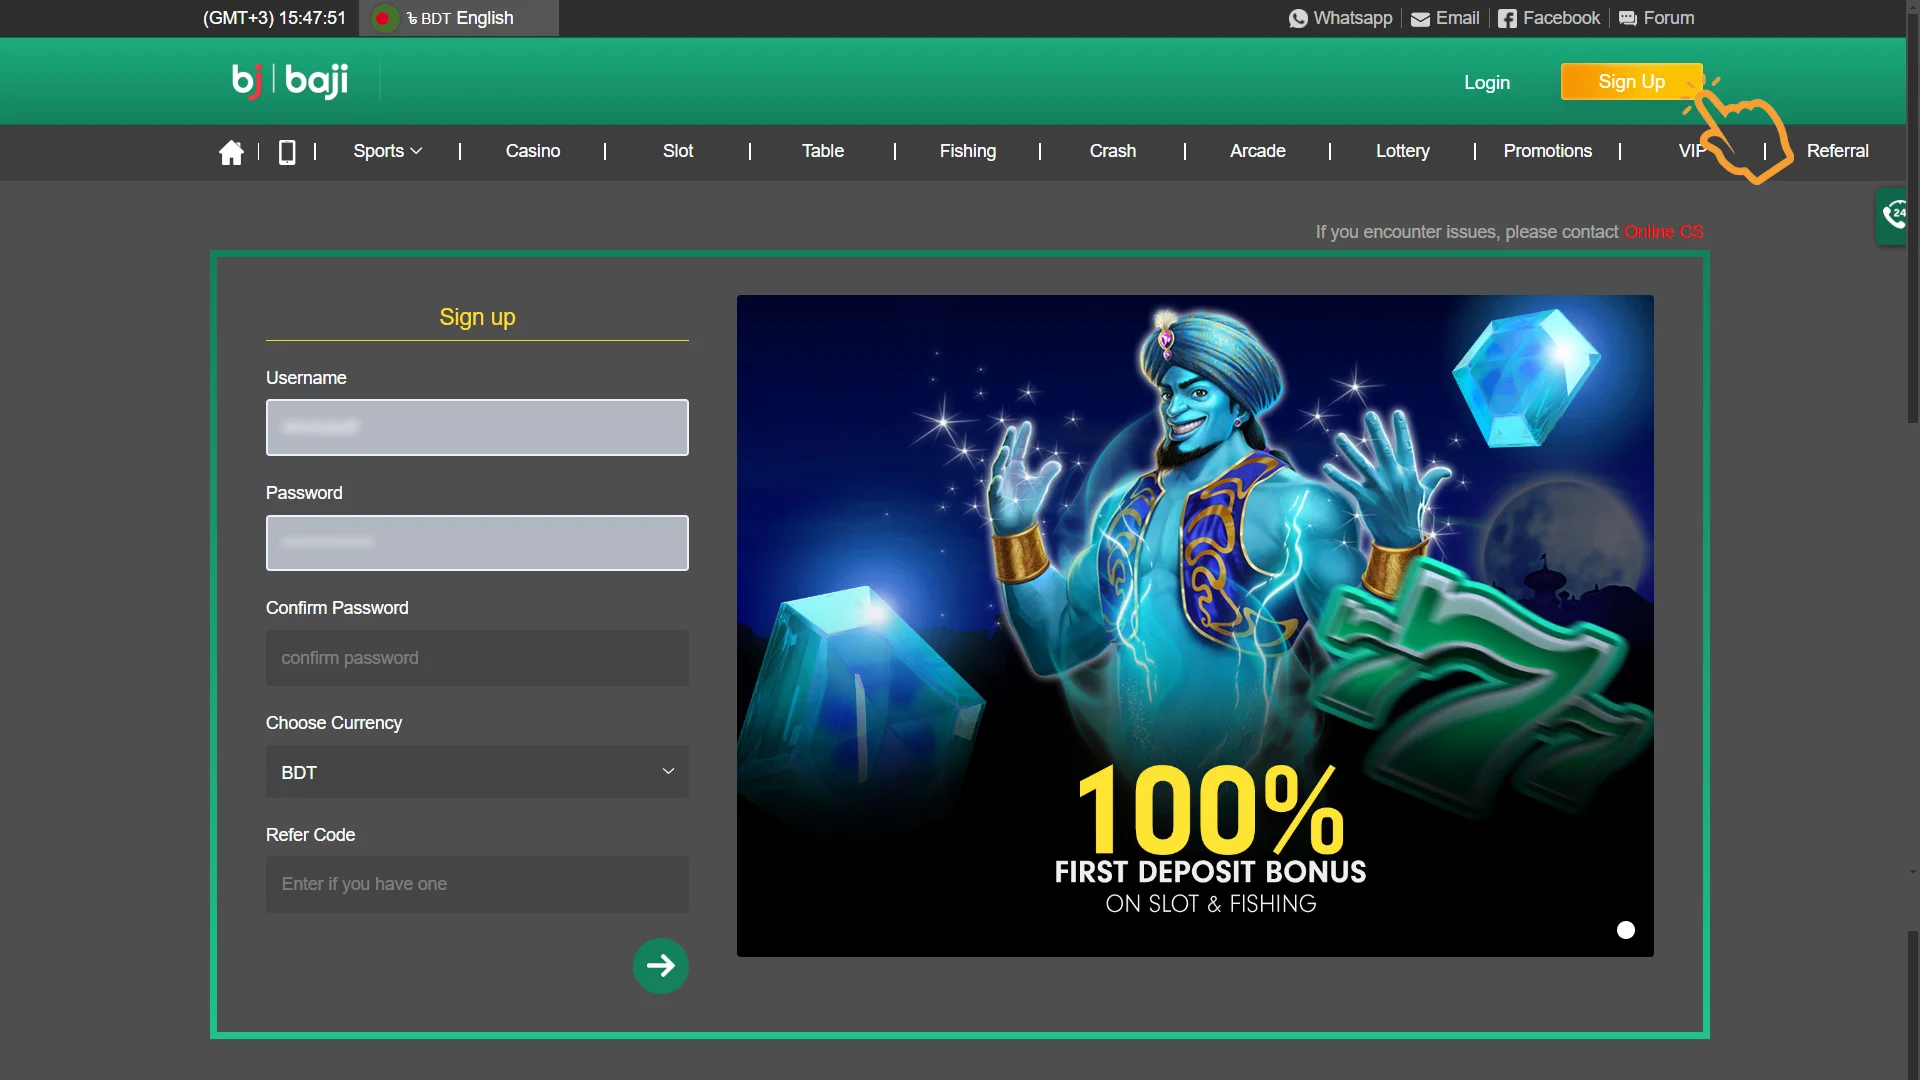Click the GMT+3 time display
Viewport: 1920px width, 1080px height.
(274, 18)
